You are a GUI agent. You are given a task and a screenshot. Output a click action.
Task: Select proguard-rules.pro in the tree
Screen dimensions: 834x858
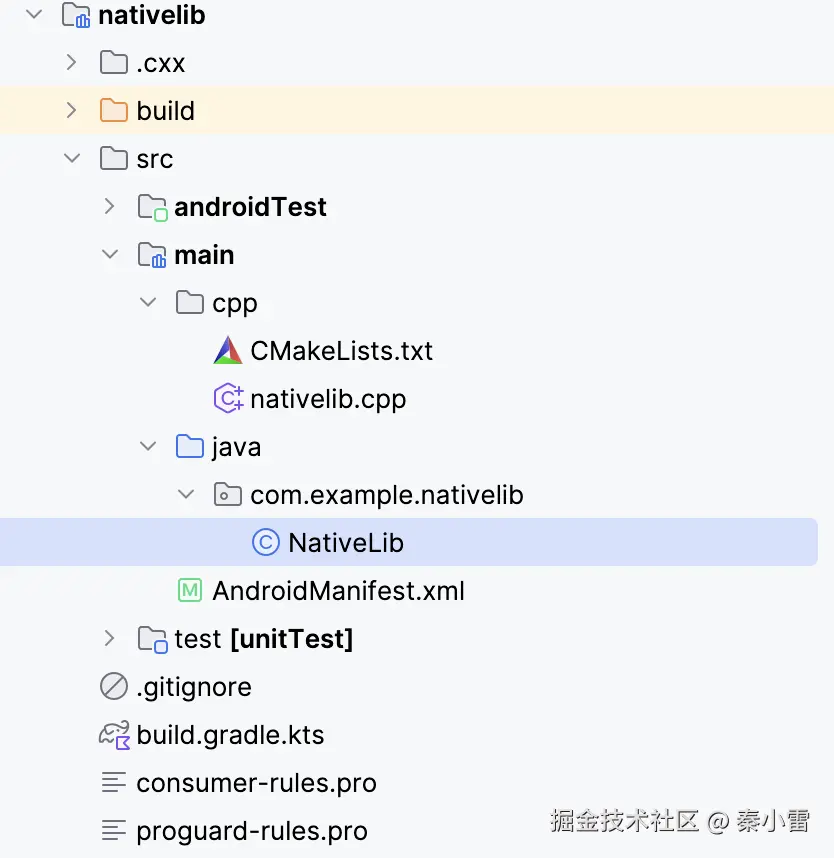(x=251, y=831)
